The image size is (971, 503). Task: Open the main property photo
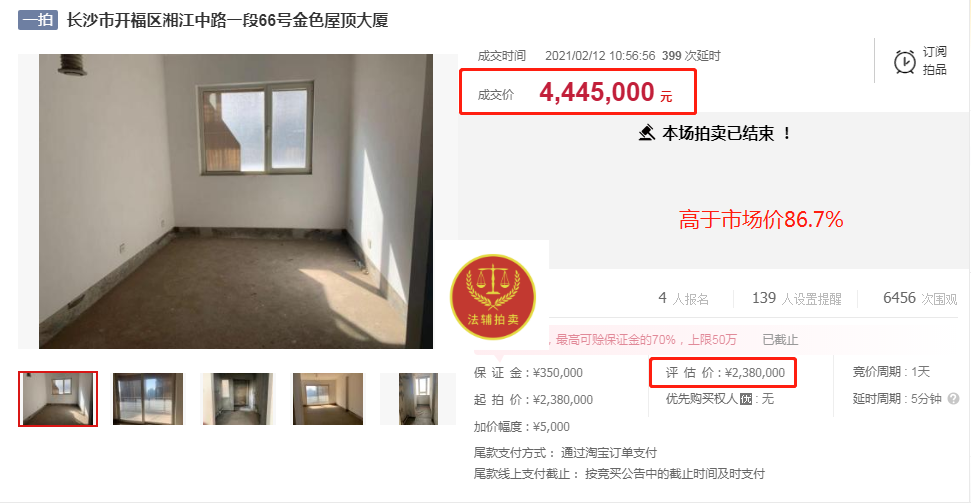pyautogui.click(x=236, y=201)
